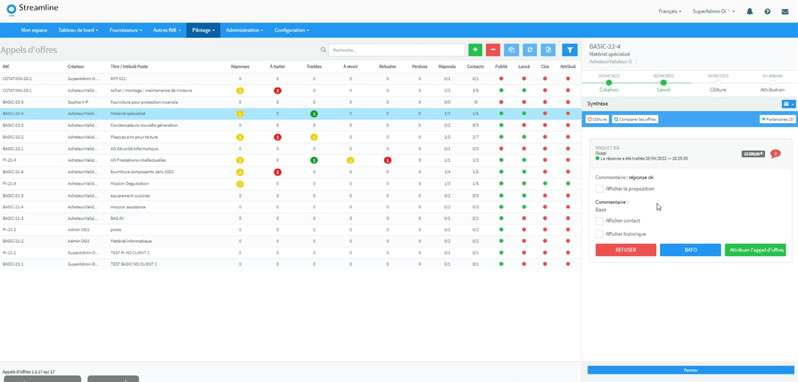
Task: Enable Afficher la proposition checkbox
Action: coord(600,189)
